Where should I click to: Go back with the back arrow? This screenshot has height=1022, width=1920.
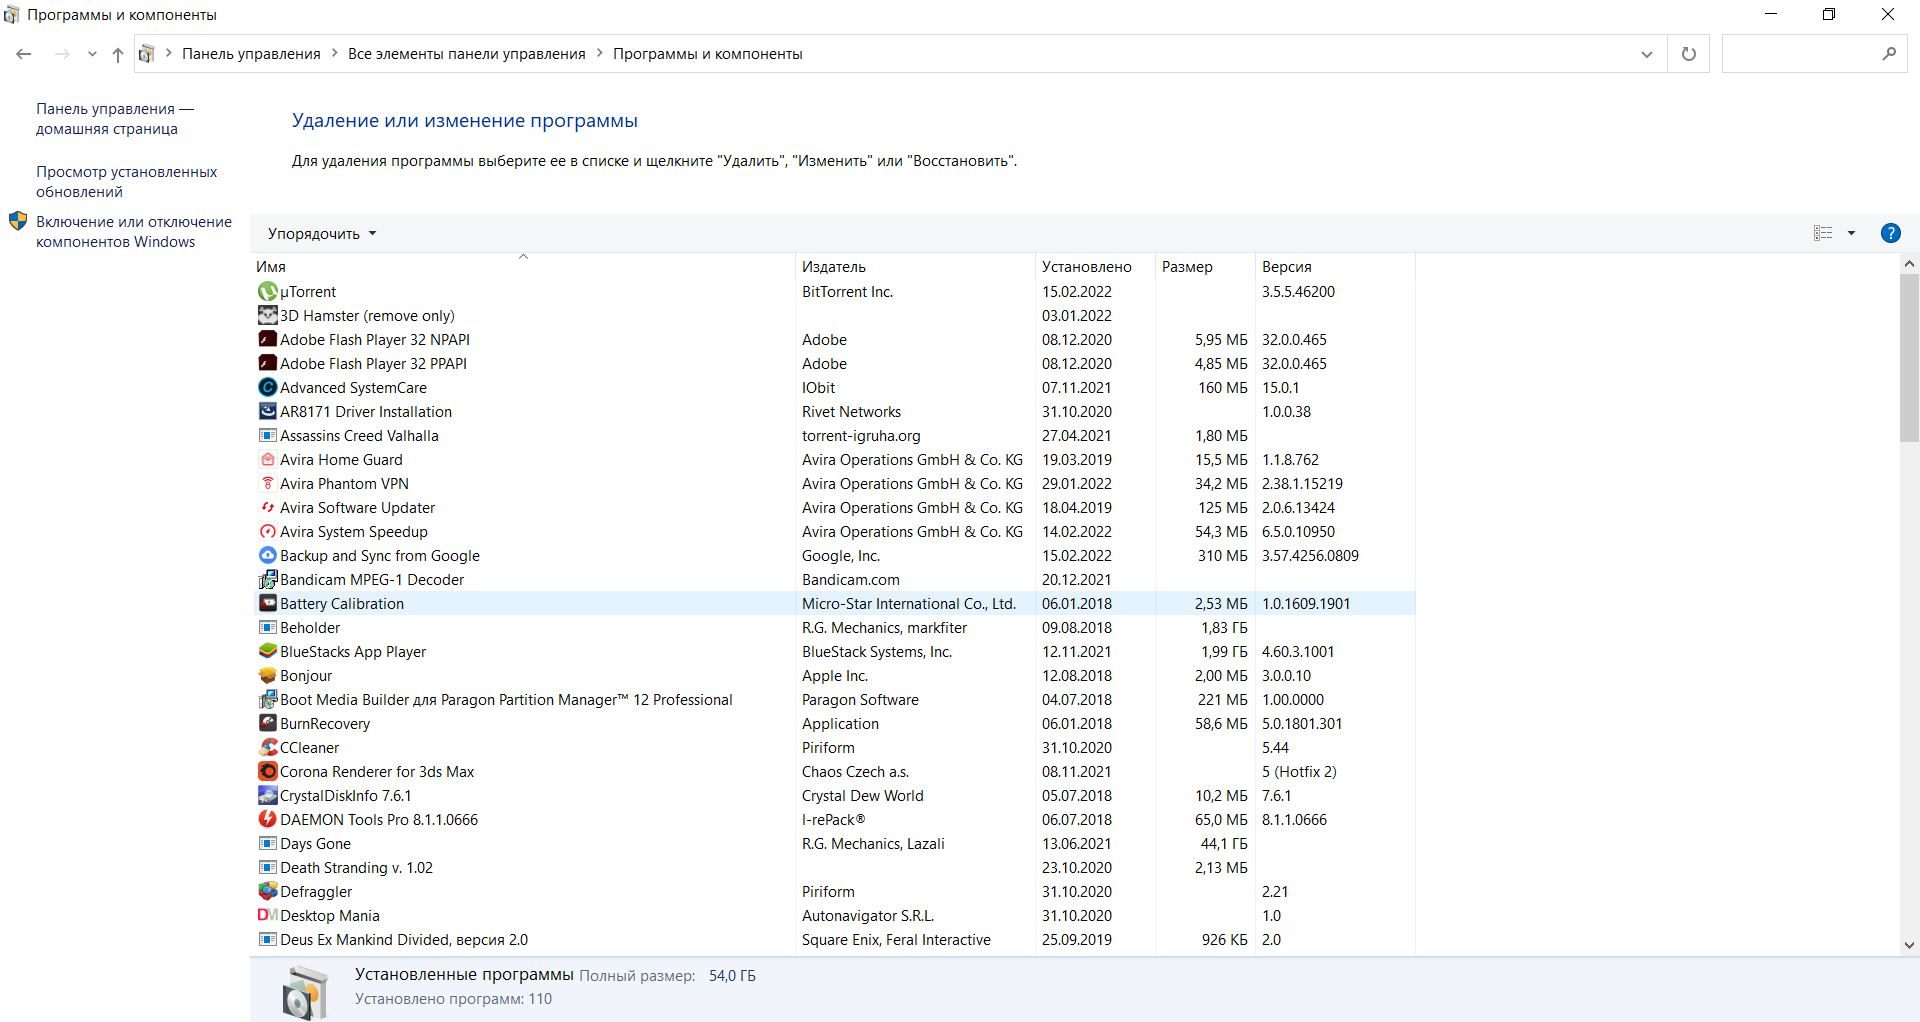[24, 54]
